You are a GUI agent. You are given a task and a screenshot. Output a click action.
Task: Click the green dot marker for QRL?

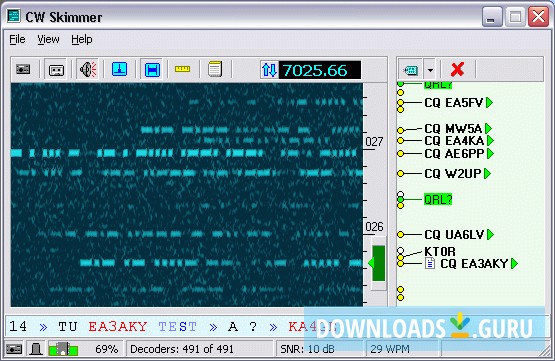[400, 200]
